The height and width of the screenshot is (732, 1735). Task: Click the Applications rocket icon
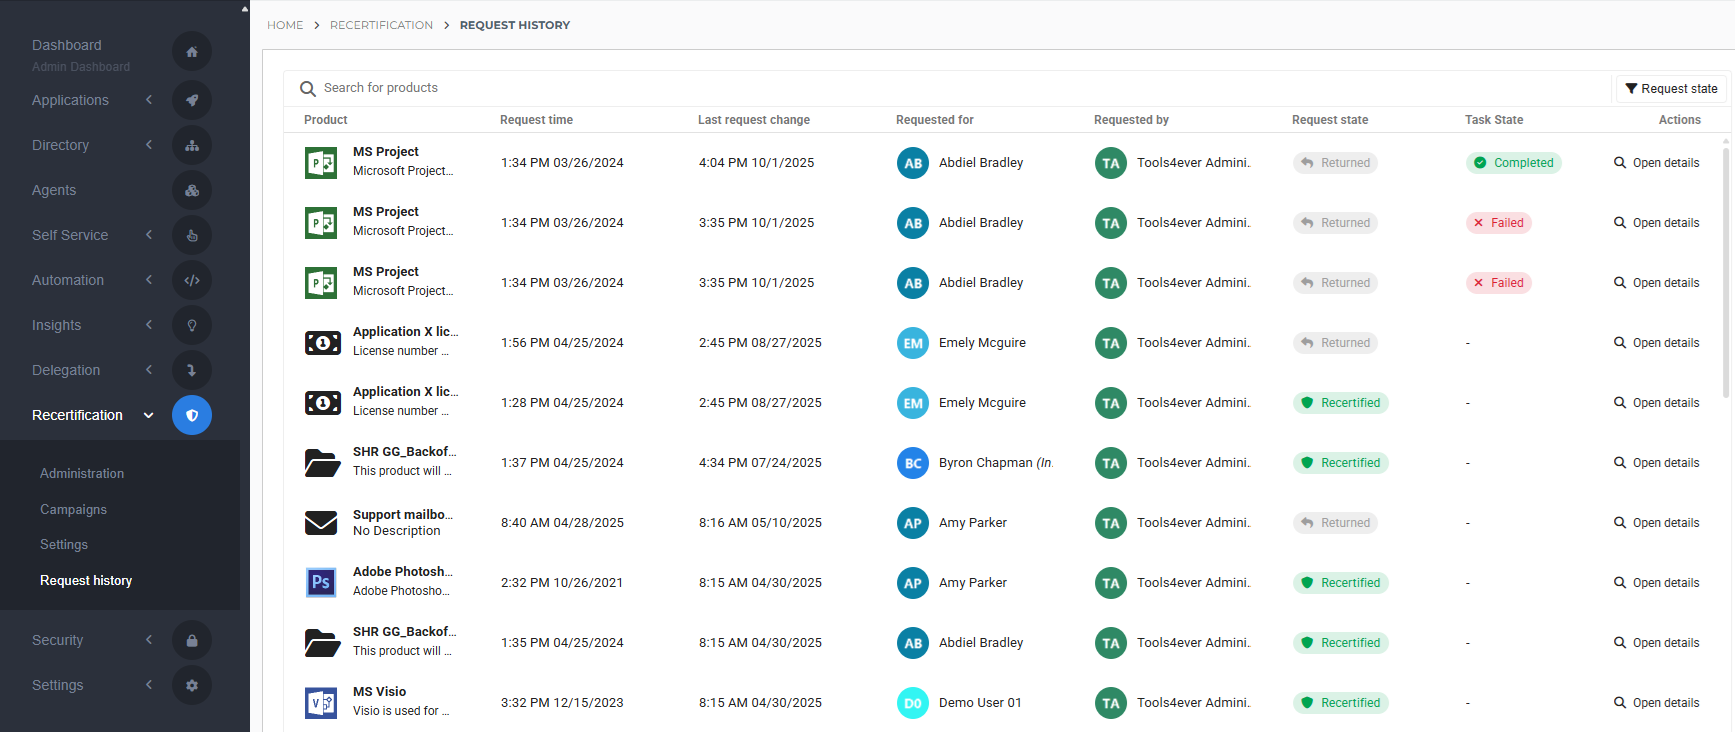click(x=192, y=100)
